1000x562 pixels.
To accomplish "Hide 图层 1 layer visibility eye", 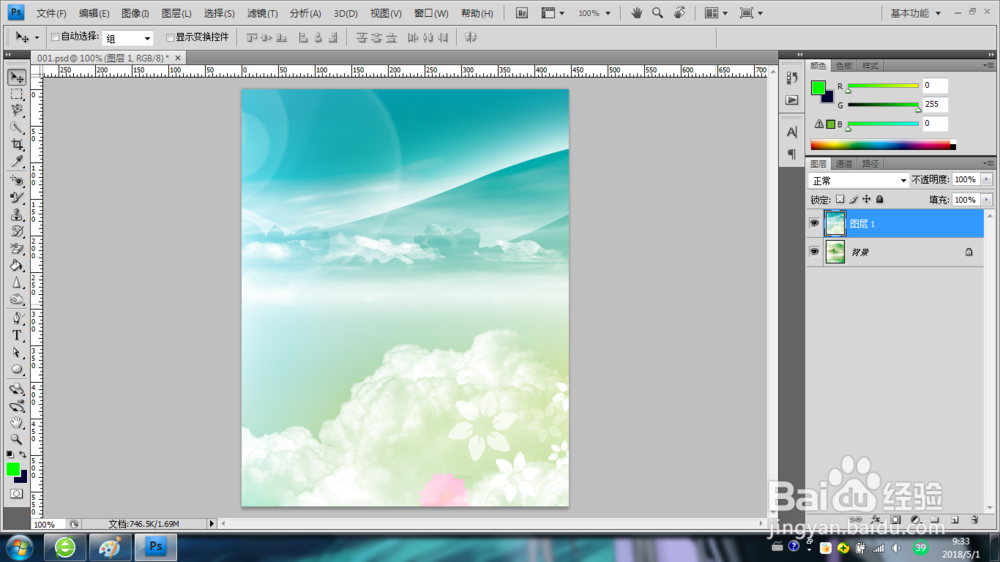I will pyautogui.click(x=814, y=223).
